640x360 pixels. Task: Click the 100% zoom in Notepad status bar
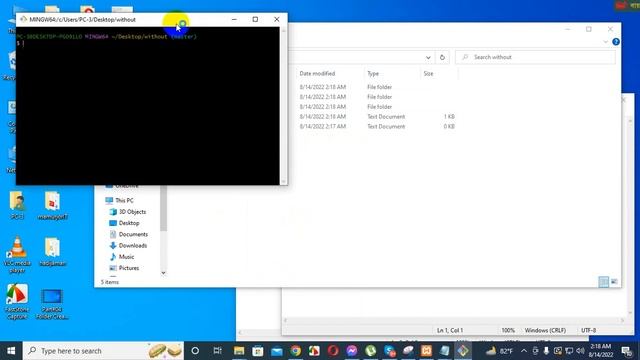(x=508, y=330)
